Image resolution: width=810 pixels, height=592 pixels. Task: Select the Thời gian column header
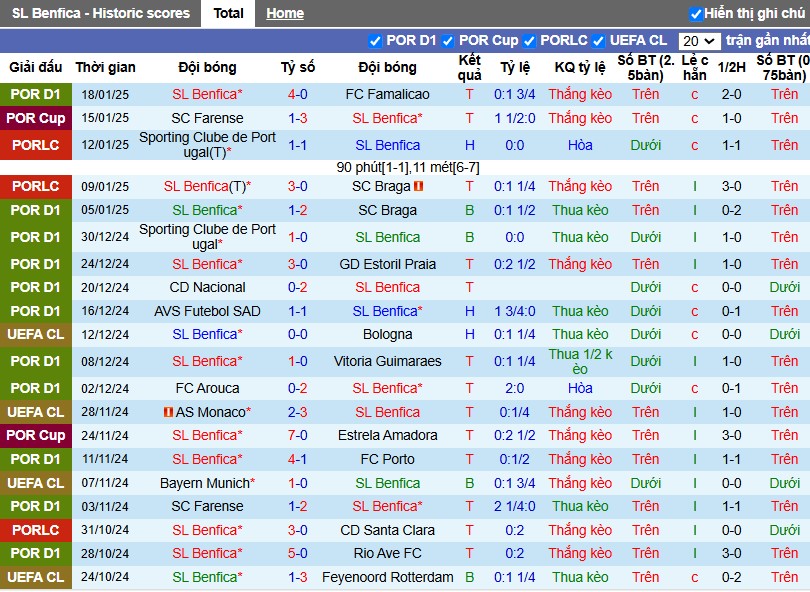(x=105, y=67)
